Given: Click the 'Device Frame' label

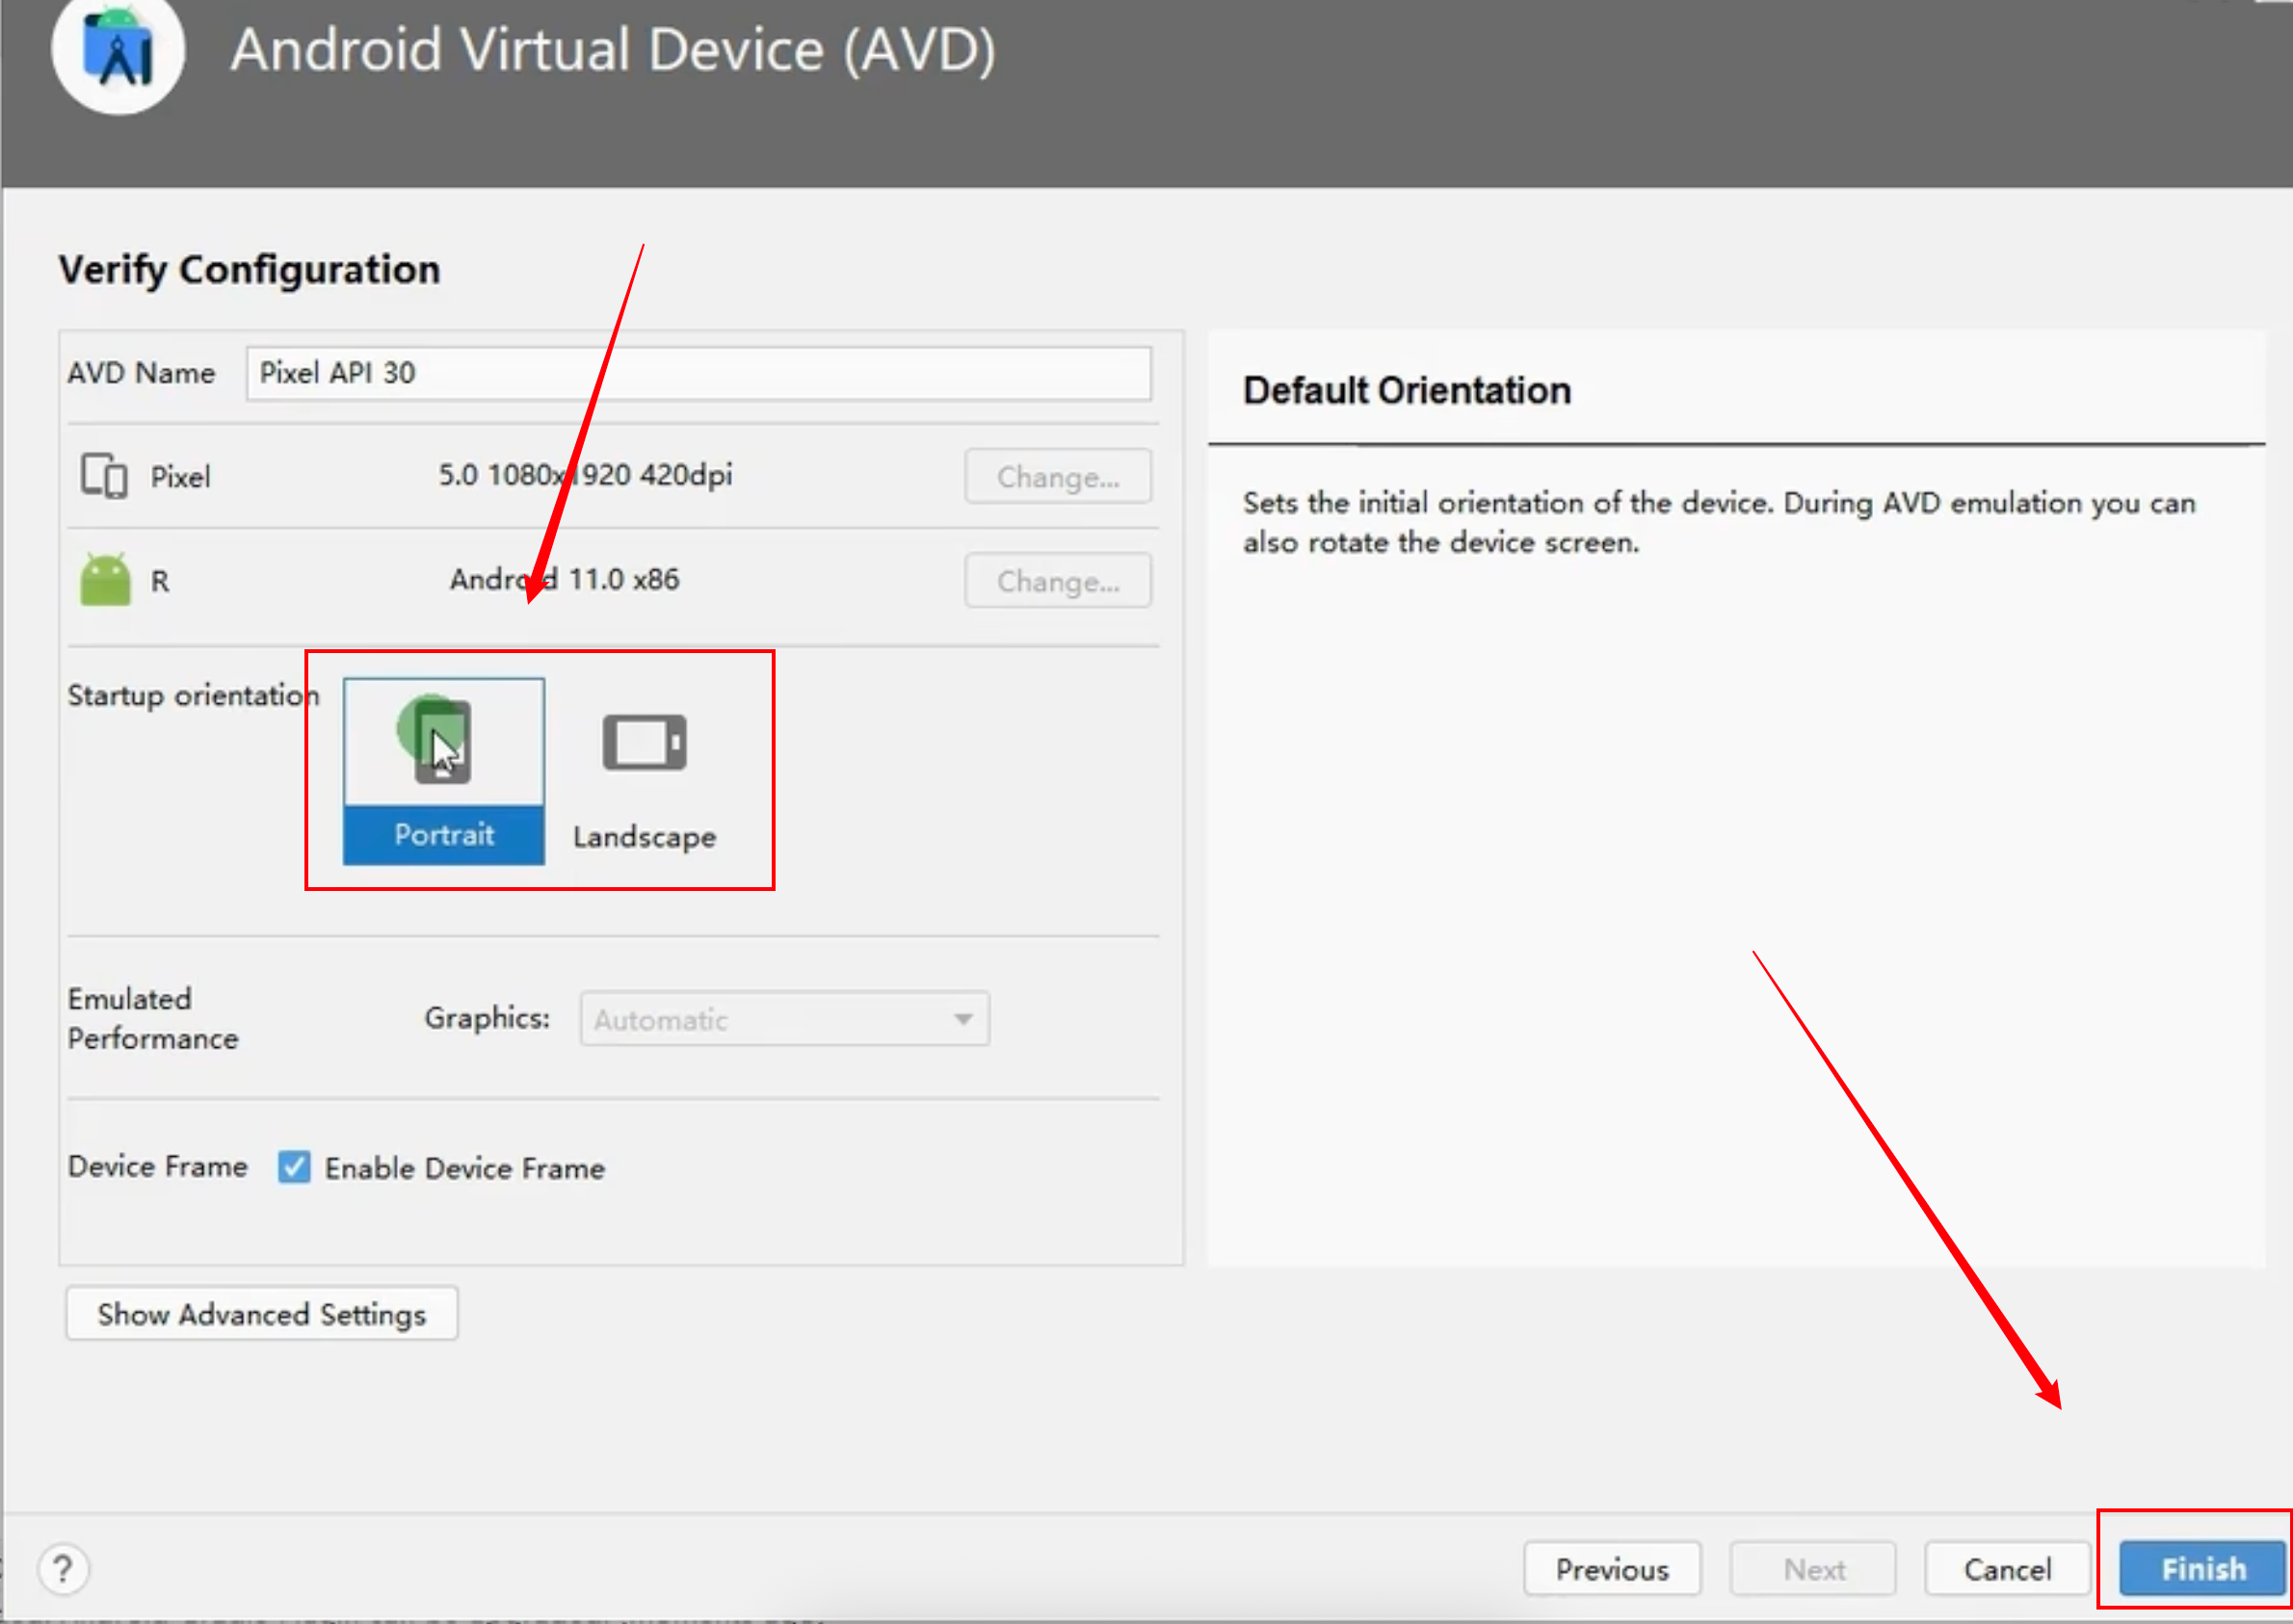Looking at the screenshot, I should coord(157,1167).
